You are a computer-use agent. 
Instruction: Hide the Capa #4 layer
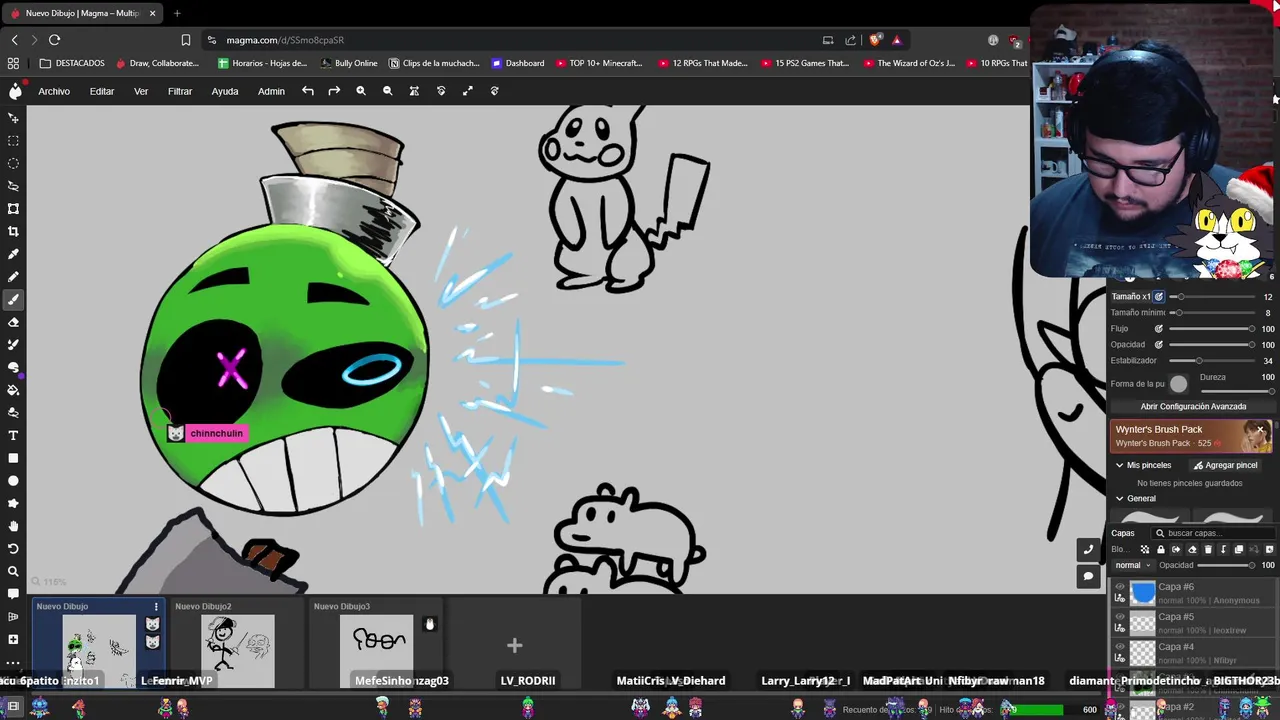click(x=1120, y=648)
